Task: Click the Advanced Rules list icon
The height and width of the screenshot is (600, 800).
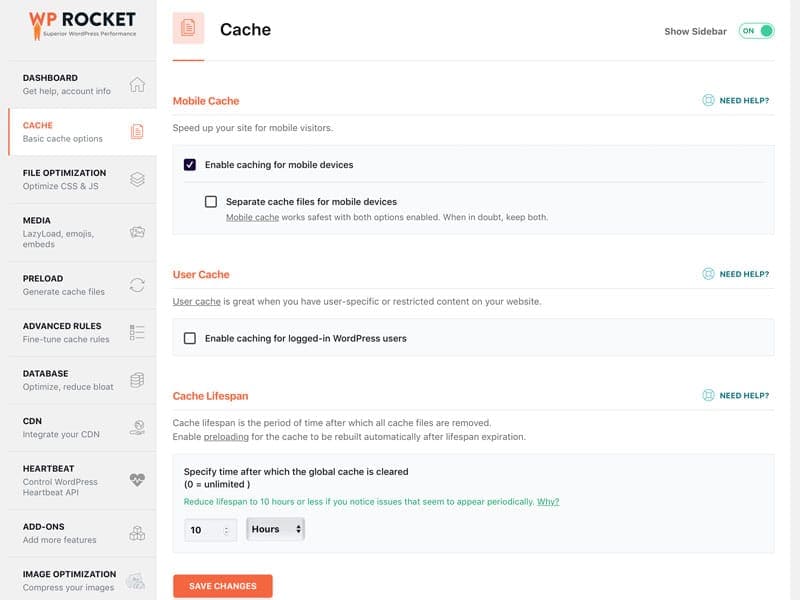Action: 137,332
